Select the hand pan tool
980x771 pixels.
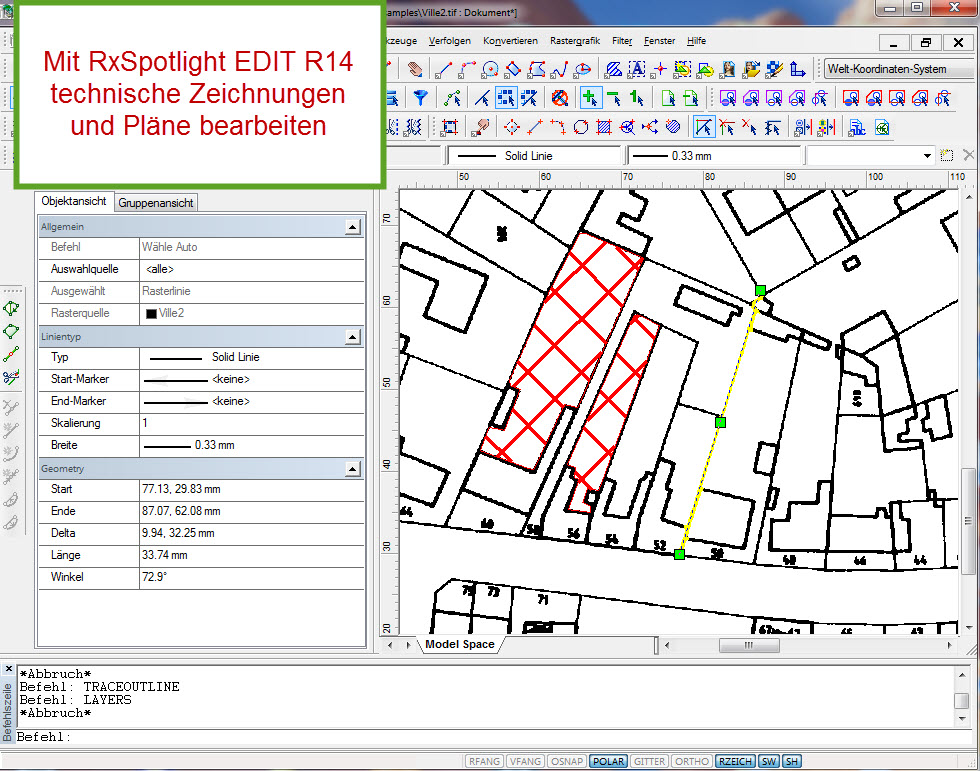[415, 68]
